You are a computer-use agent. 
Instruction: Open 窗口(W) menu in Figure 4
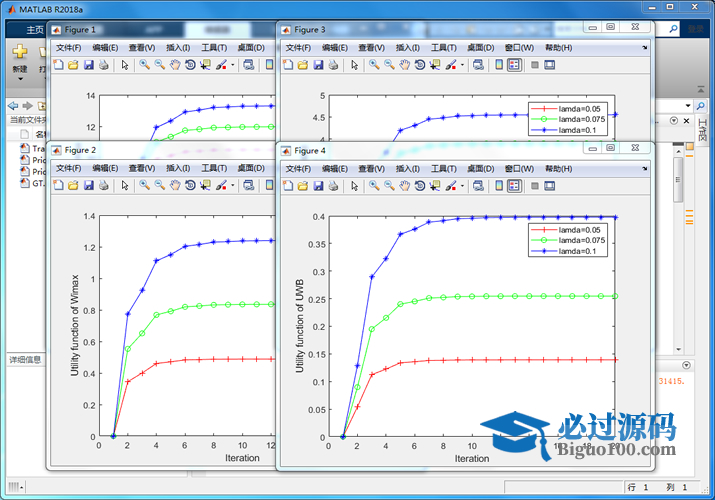[x=519, y=169]
